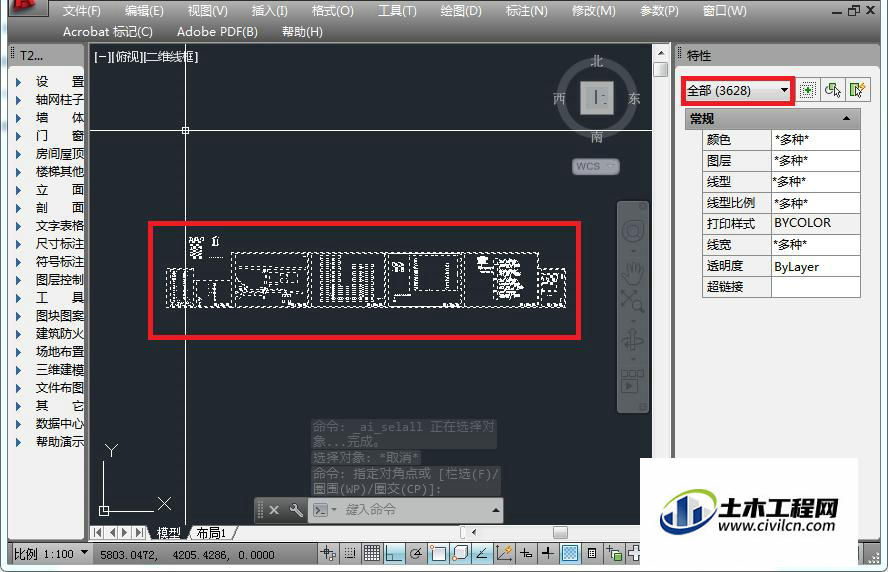Click 西 west on the ViewCube compass

click(559, 99)
